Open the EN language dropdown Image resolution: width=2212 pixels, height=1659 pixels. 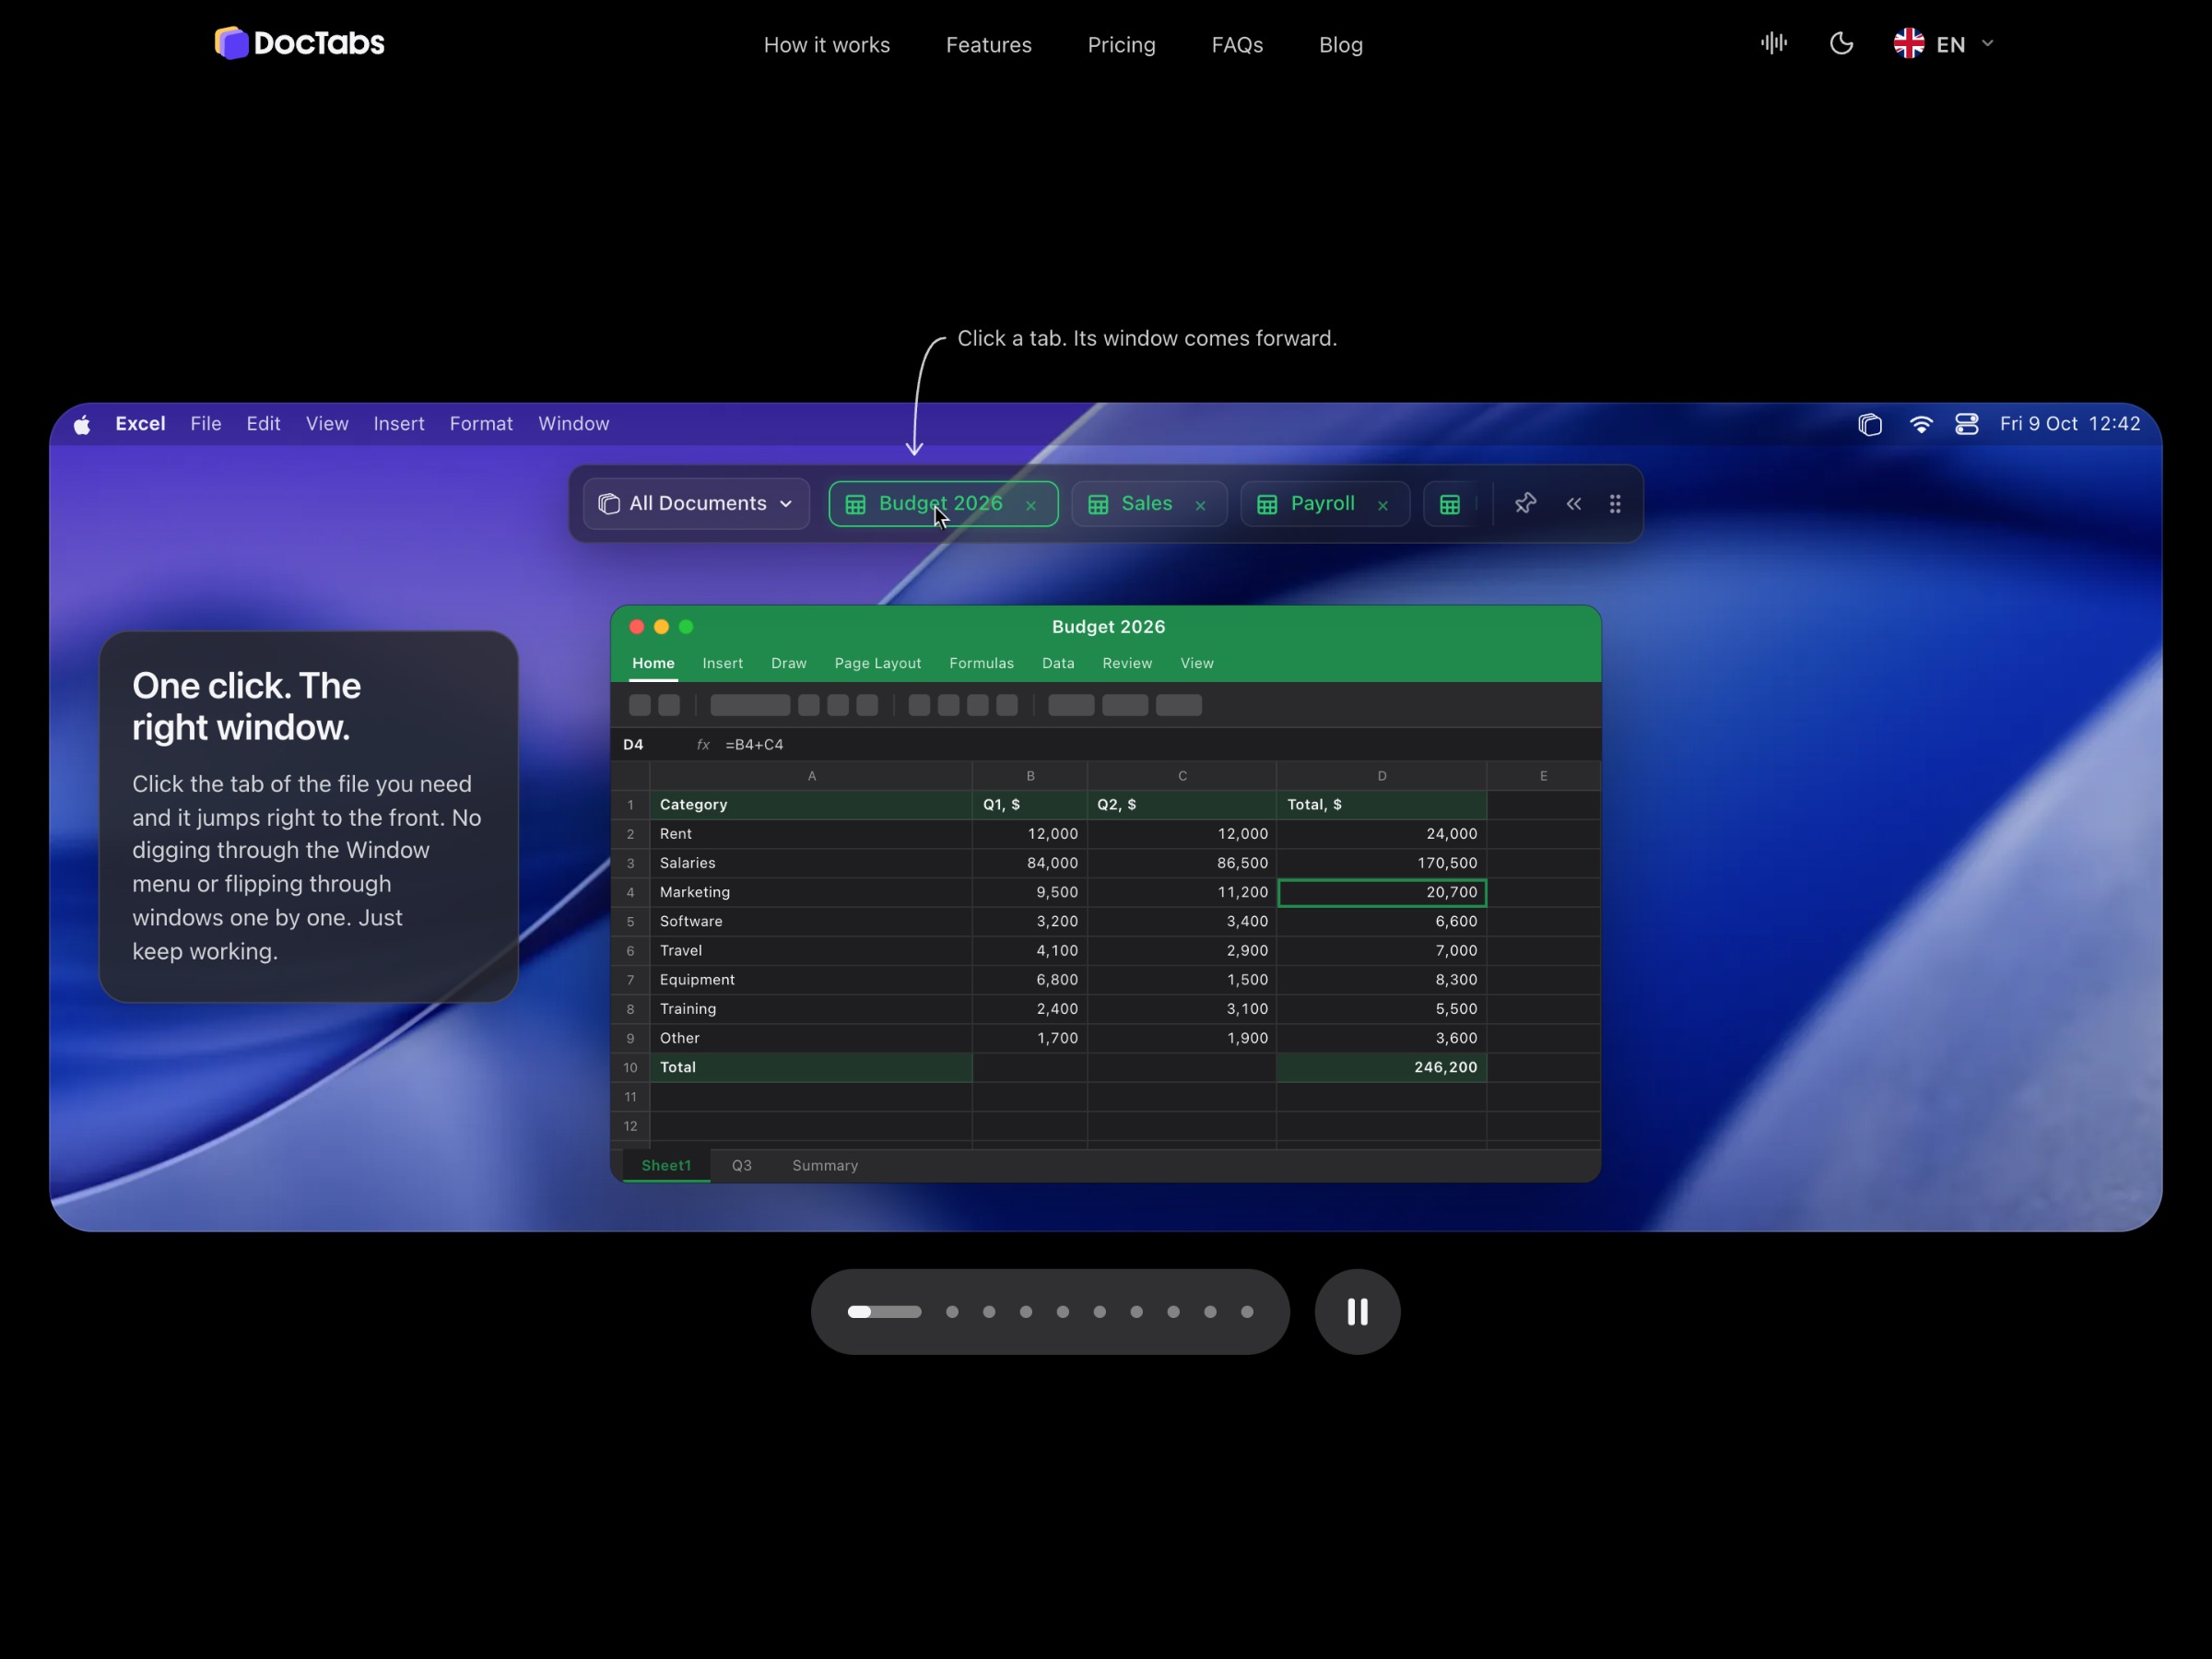(x=1943, y=44)
